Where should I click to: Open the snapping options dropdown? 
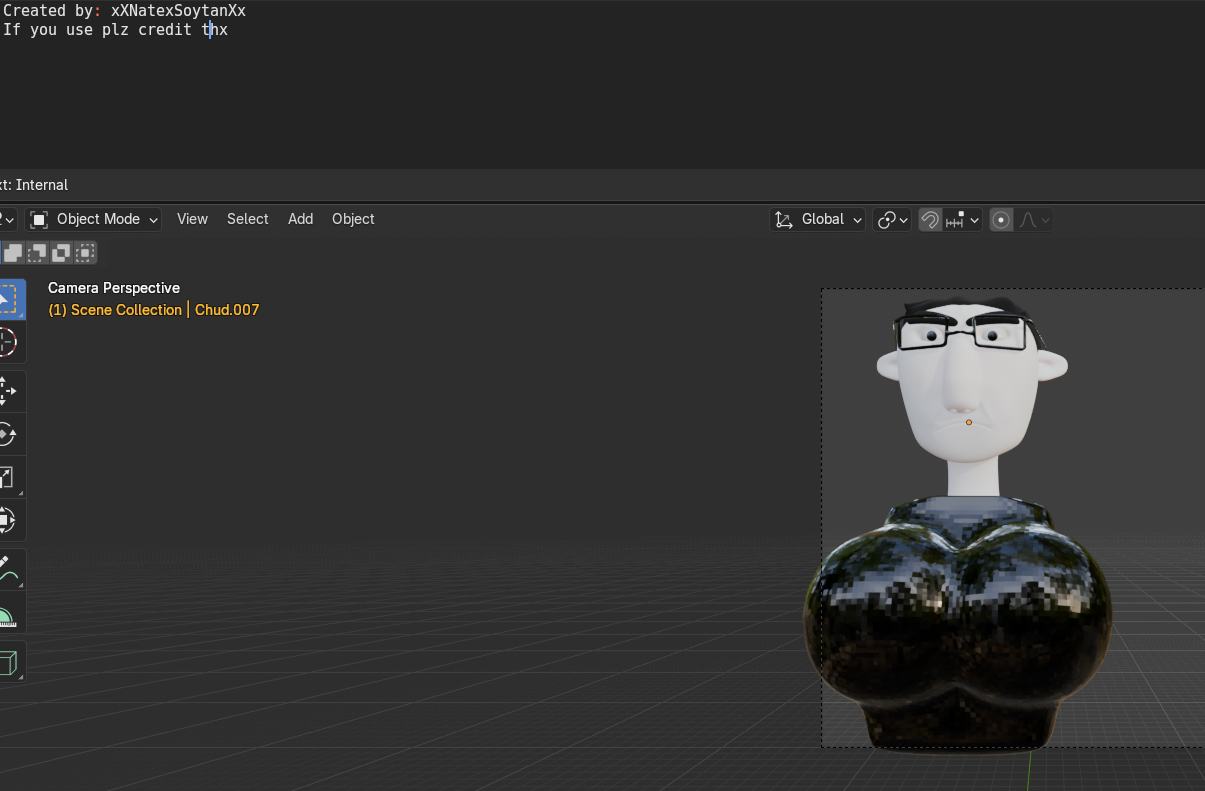click(x=962, y=219)
